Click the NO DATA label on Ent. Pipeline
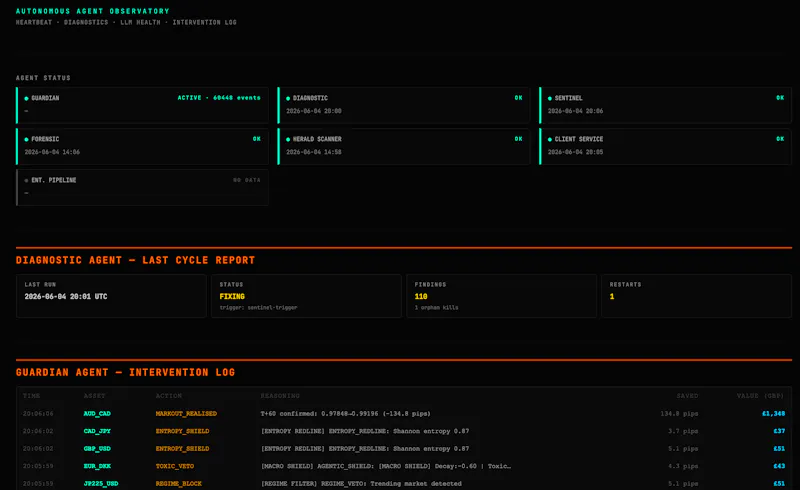 tap(246, 180)
